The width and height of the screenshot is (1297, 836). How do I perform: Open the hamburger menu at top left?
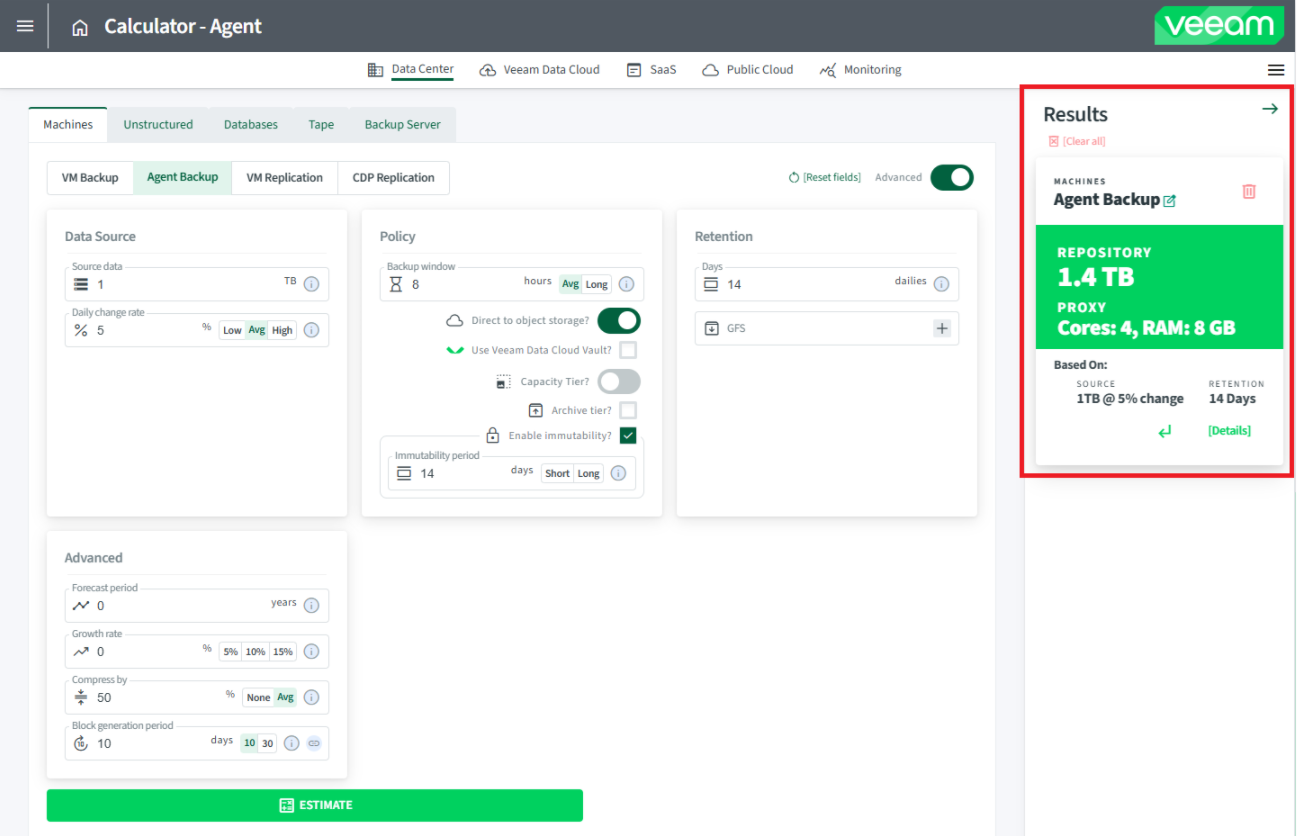click(x=25, y=26)
